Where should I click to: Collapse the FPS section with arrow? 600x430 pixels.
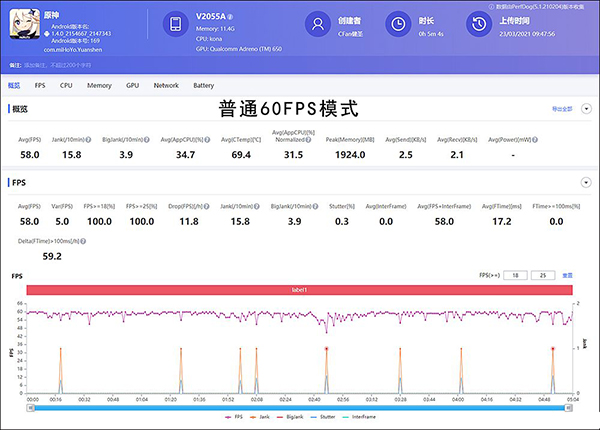tap(585, 183)
